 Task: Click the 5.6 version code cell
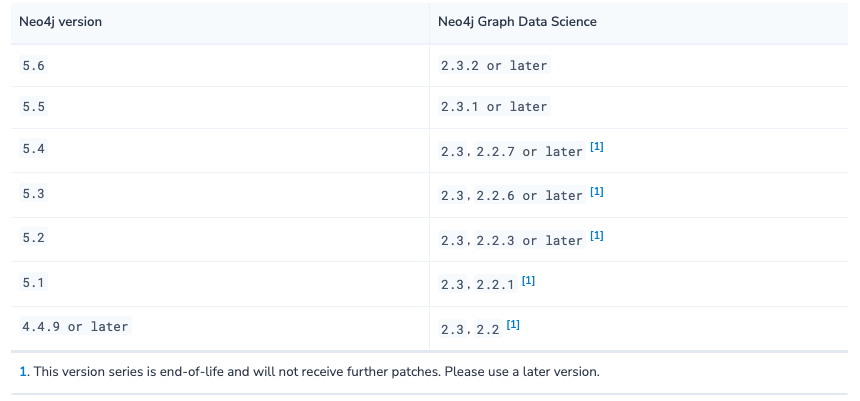pyautogui.click(x=33, y=65)
